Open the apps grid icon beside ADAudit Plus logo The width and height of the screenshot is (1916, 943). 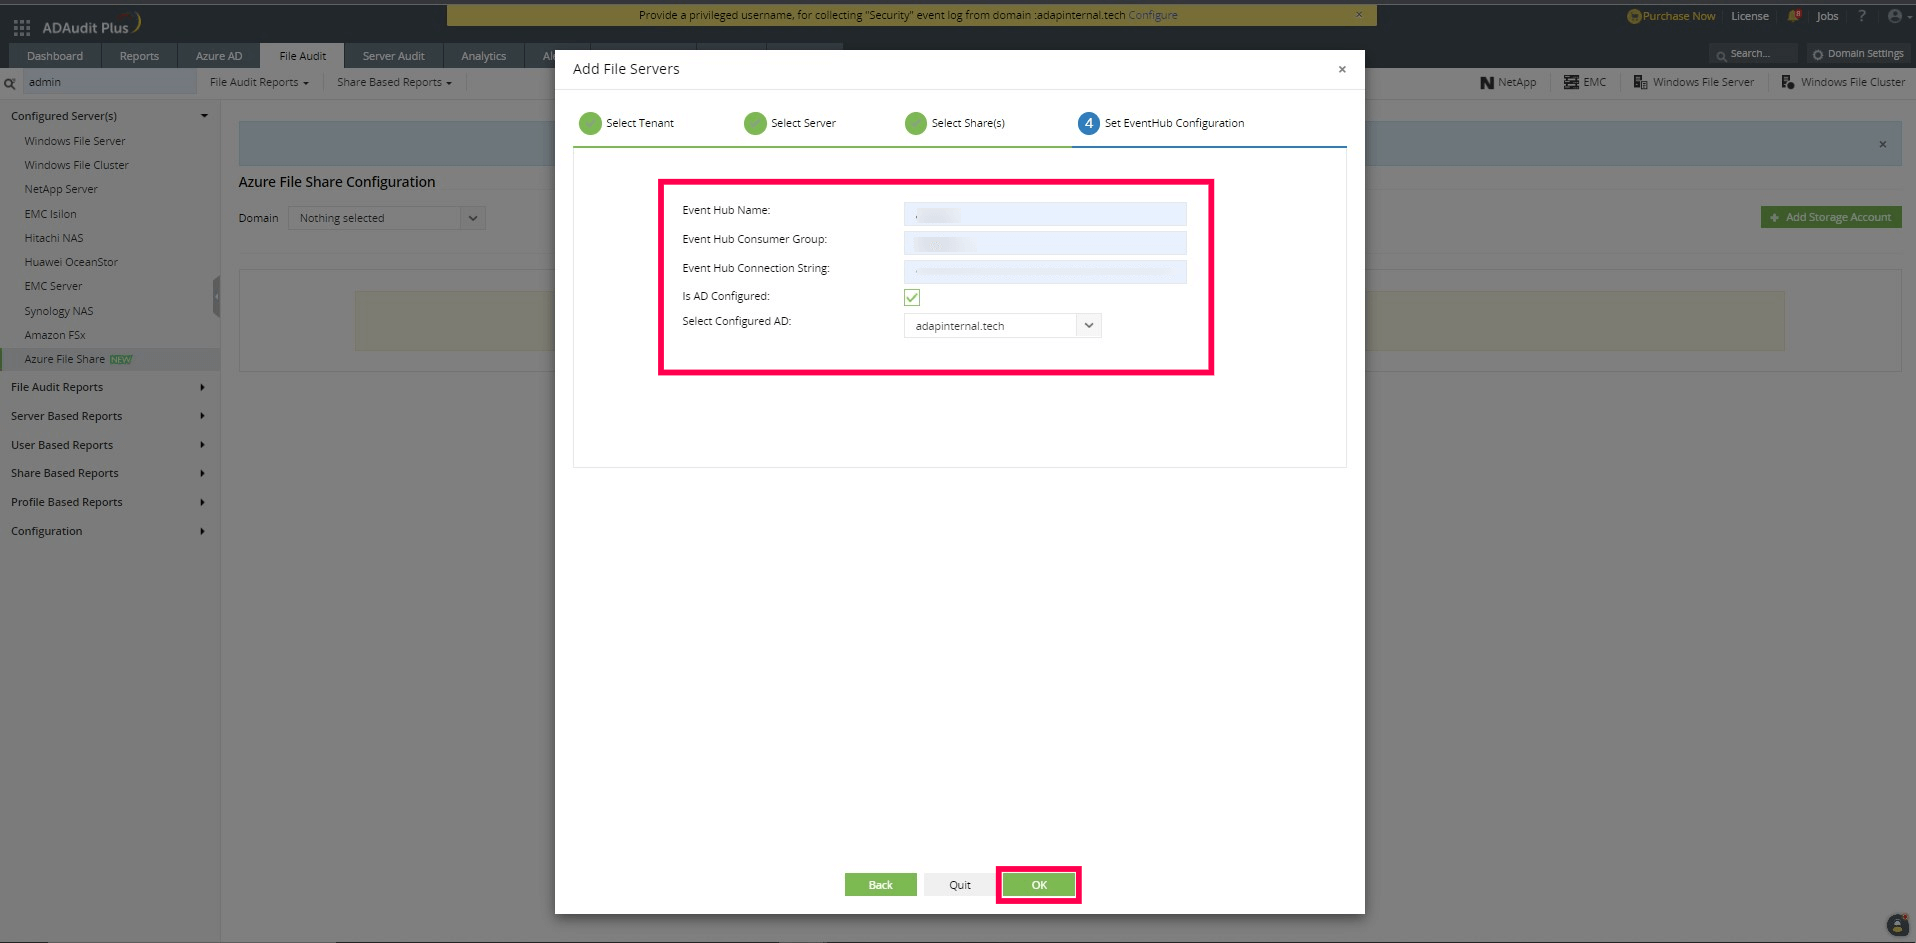coord(21,26)
